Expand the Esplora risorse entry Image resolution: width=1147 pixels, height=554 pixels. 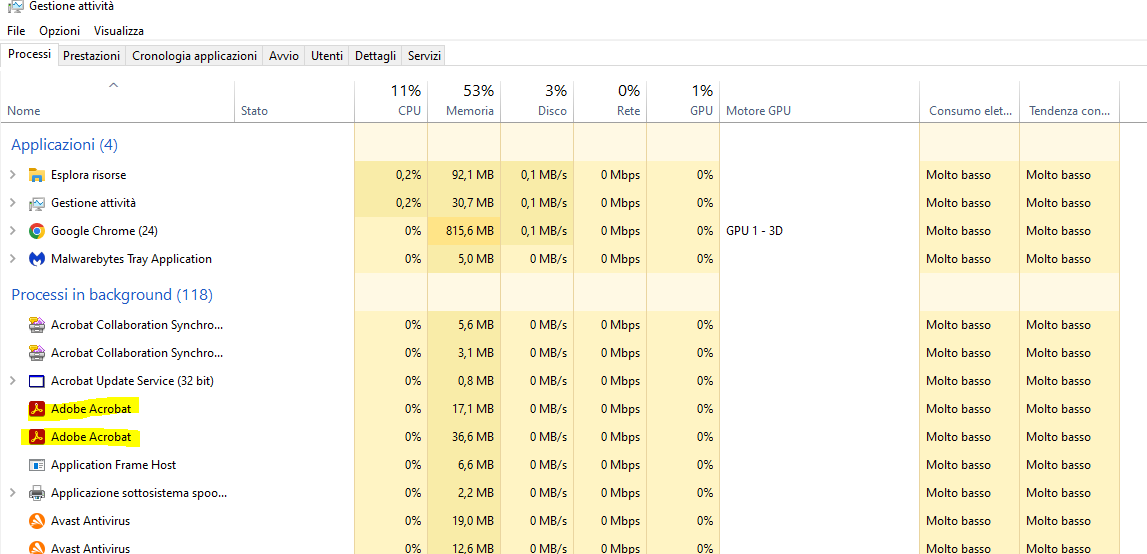(12, 175)
